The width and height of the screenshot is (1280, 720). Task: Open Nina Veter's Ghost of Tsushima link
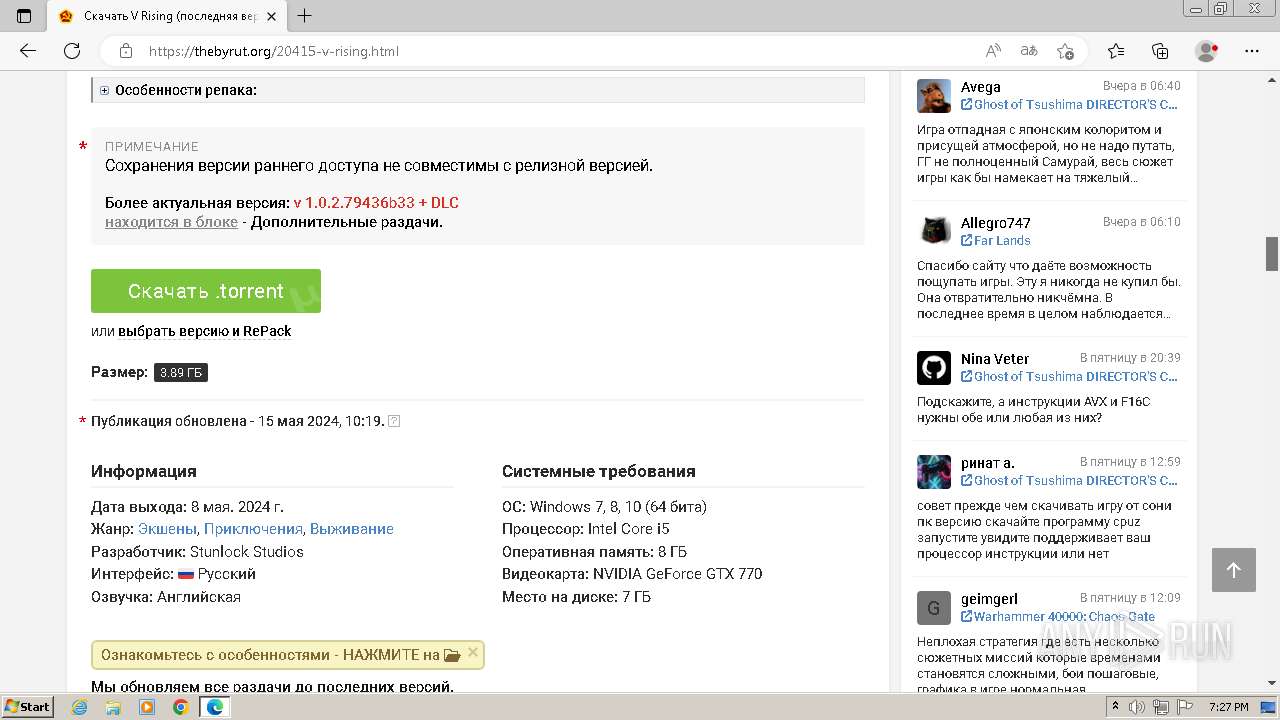[x=1069, y=376]
